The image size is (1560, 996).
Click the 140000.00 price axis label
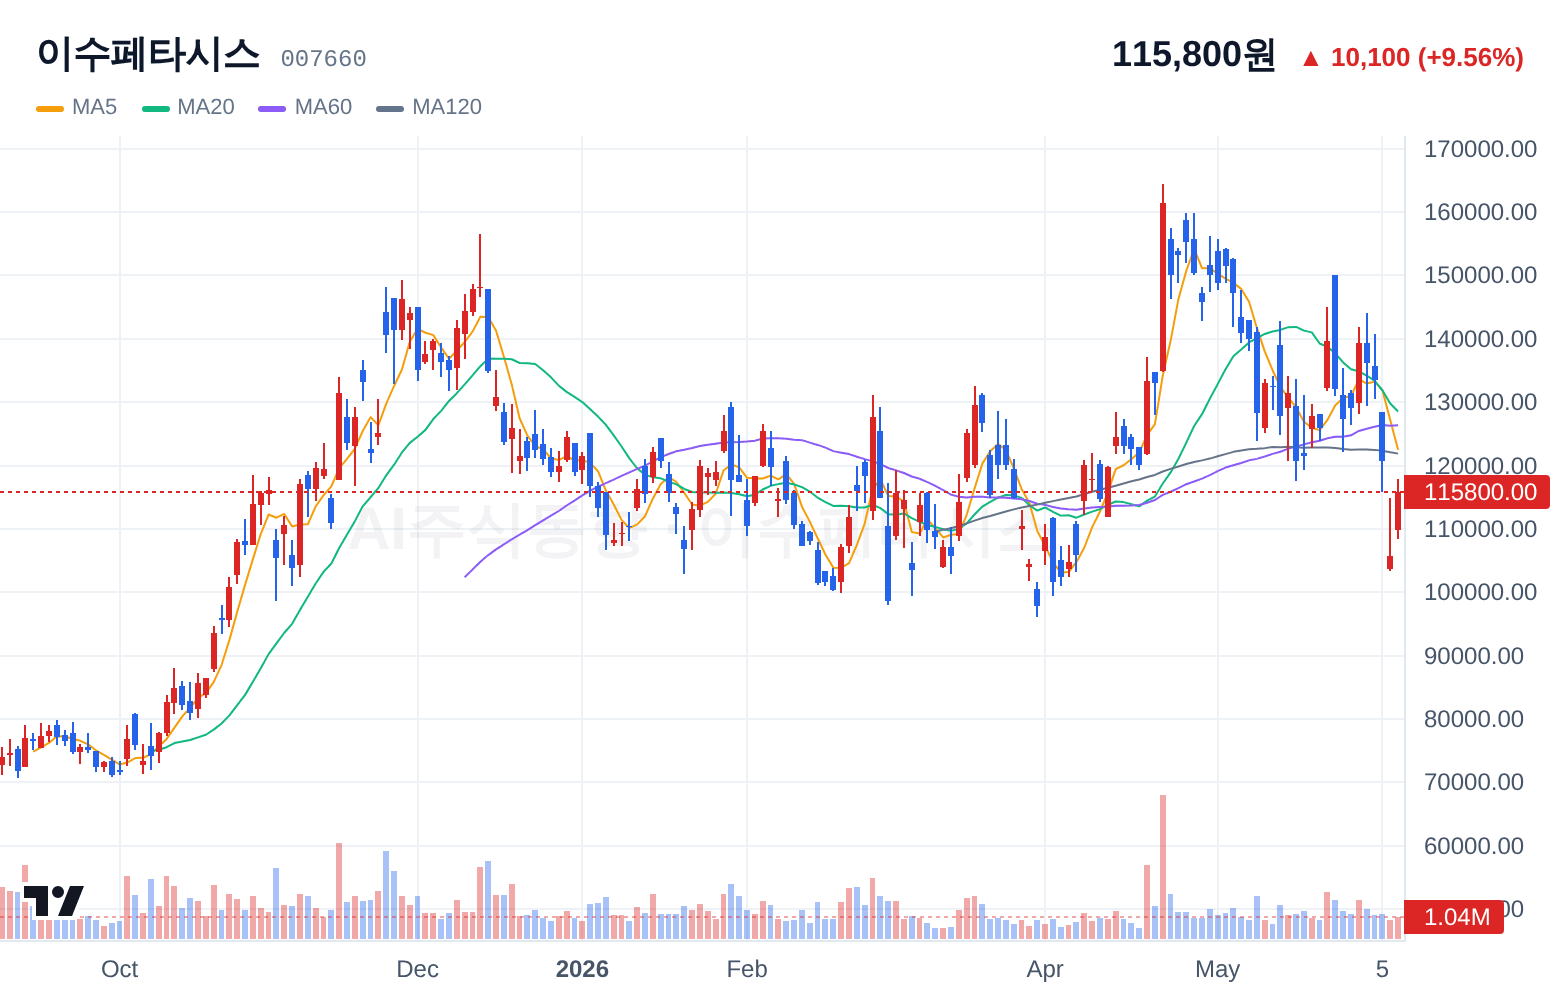tap(1480, 339)
